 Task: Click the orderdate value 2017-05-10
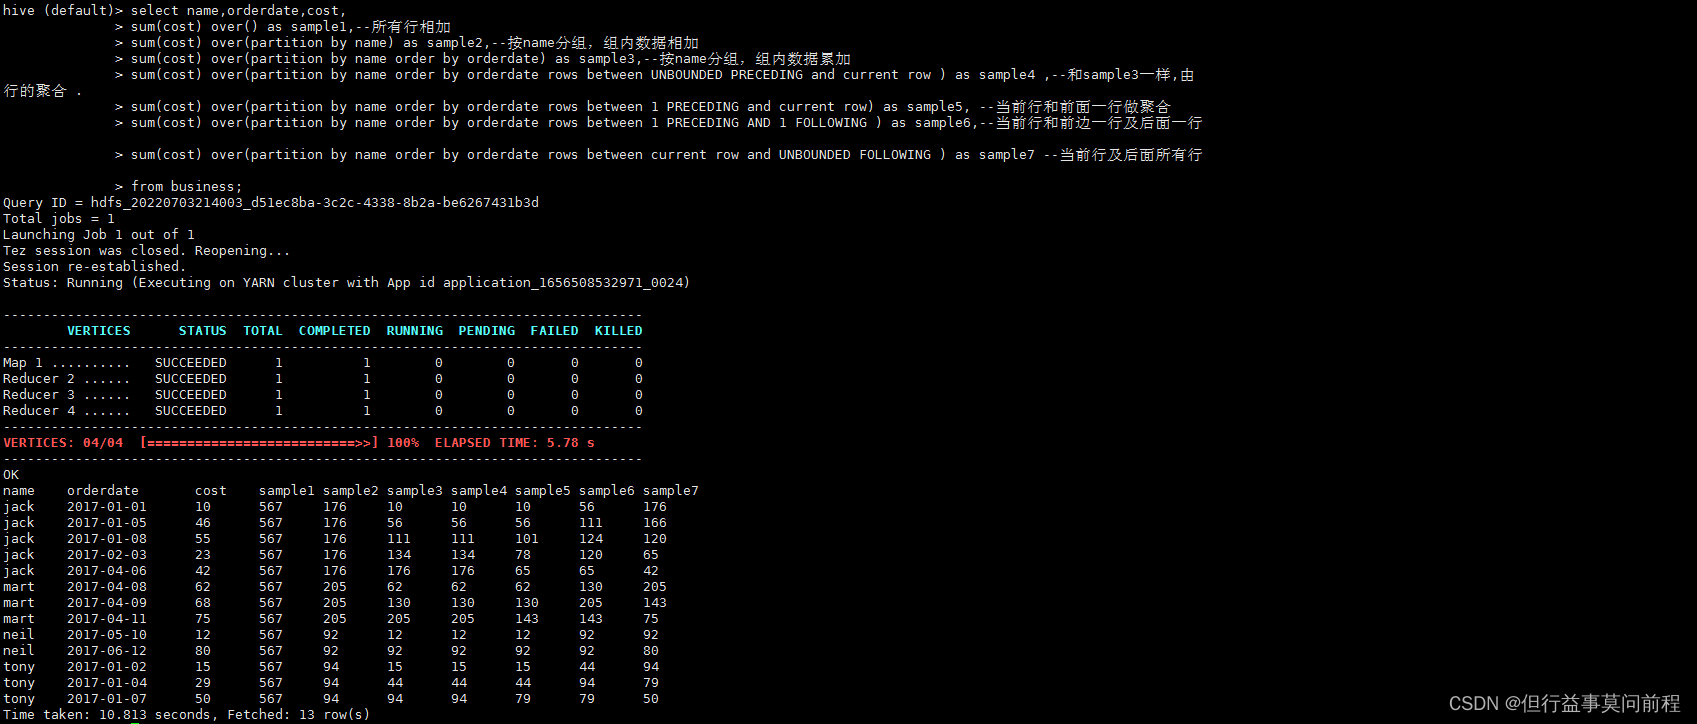tap(107, 635)
